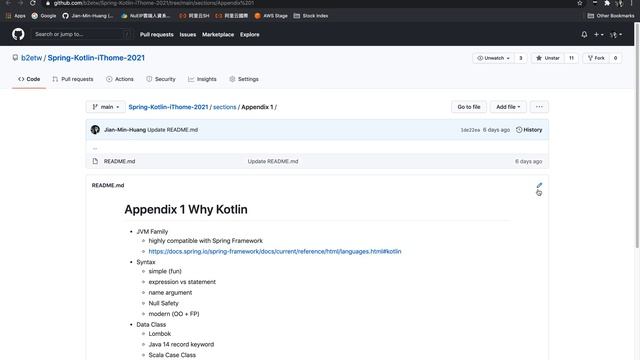Open the Stock index bookmark folder

click(x=311, y=16)
